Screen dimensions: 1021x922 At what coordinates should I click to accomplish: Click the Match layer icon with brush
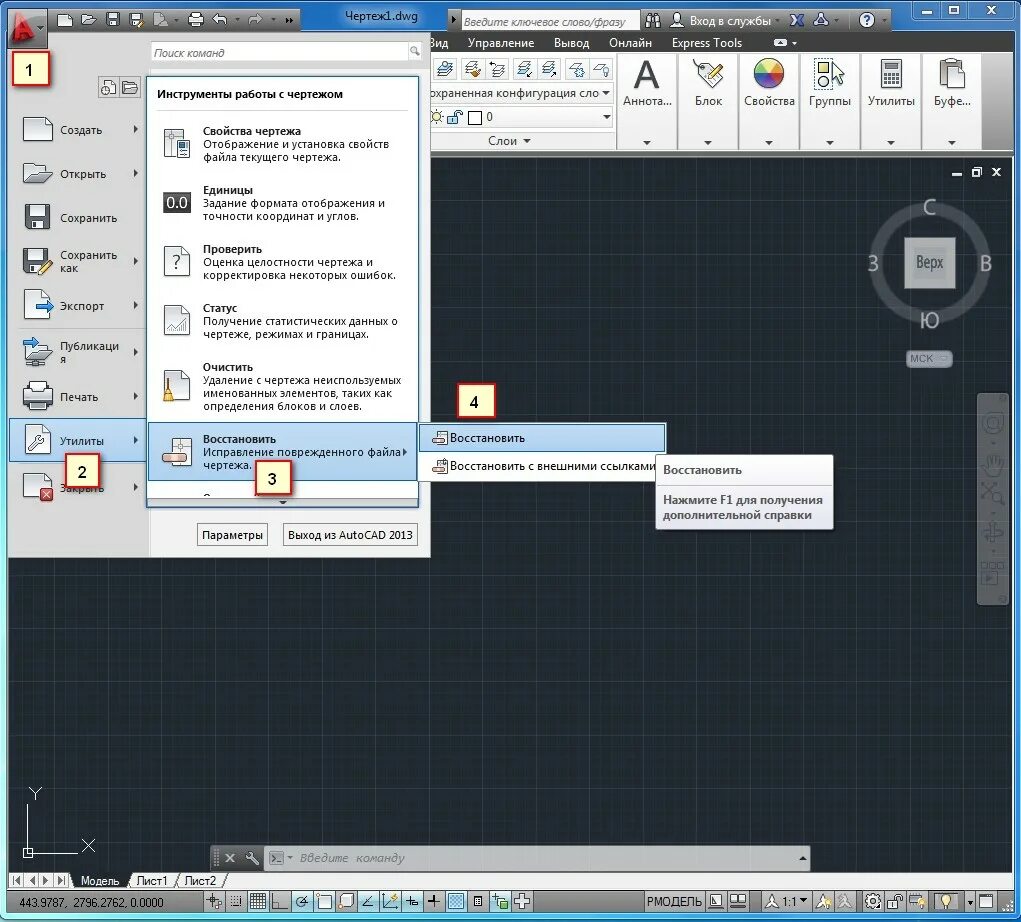(473, 68)
